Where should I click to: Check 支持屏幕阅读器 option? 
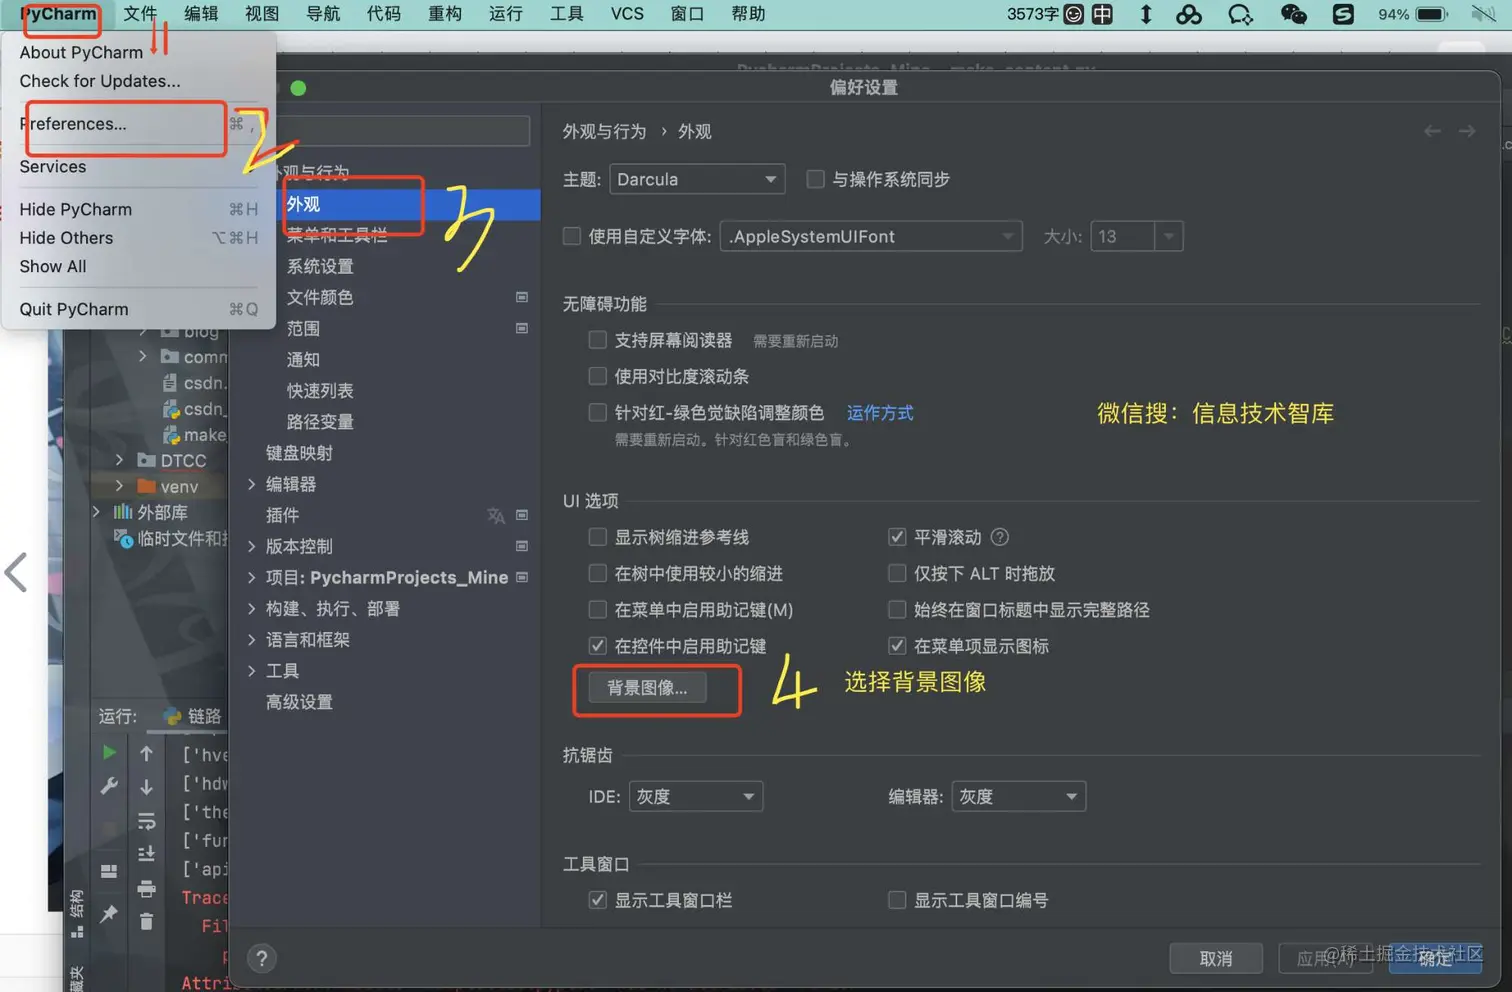point(598,340)
